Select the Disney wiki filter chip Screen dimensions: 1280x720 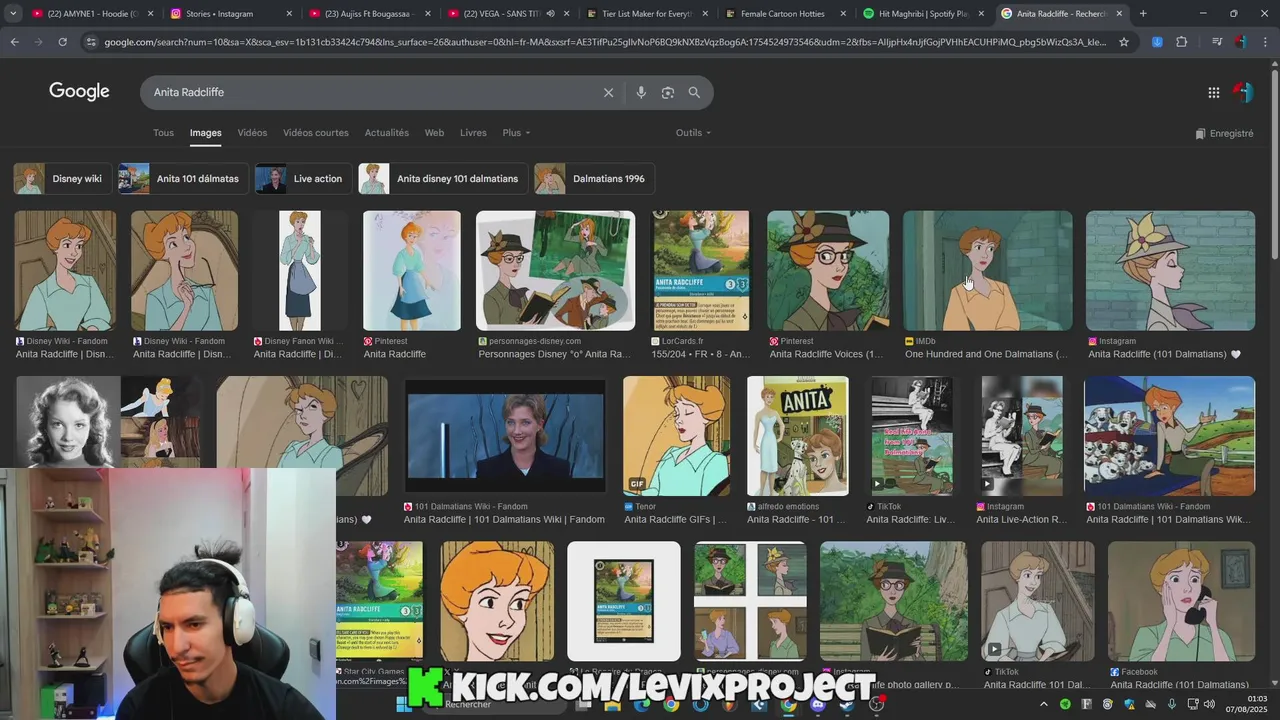[x=61, y=179]
